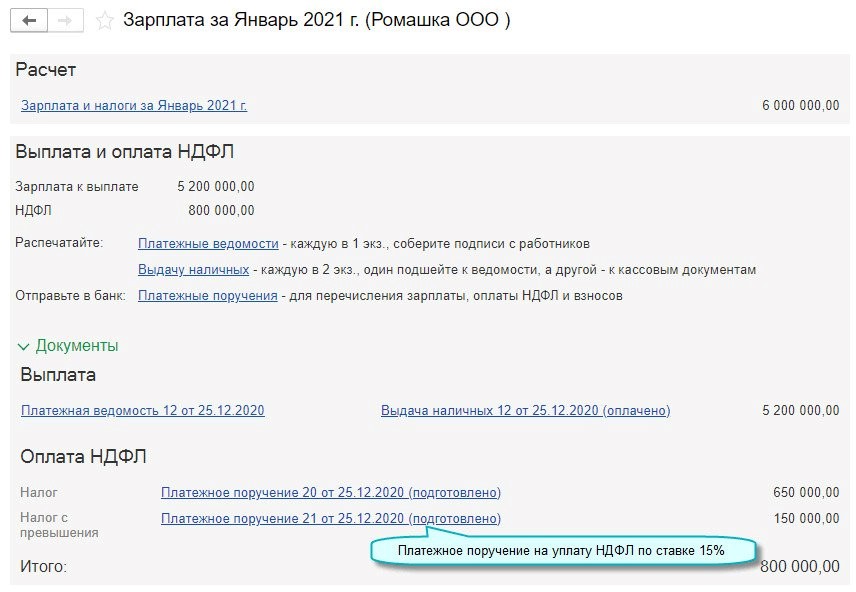Open the Платежные поручения bank link
The width and height of the screenshot is (856, 592).
[x=207, y=296]
